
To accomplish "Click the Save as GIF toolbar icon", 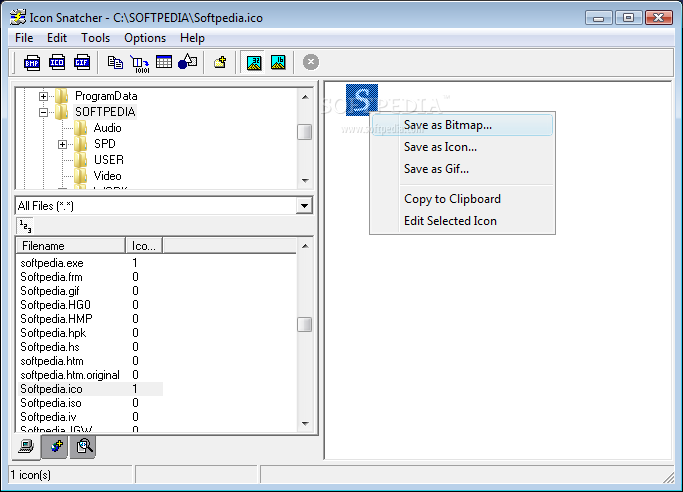I will coord(82,63).
